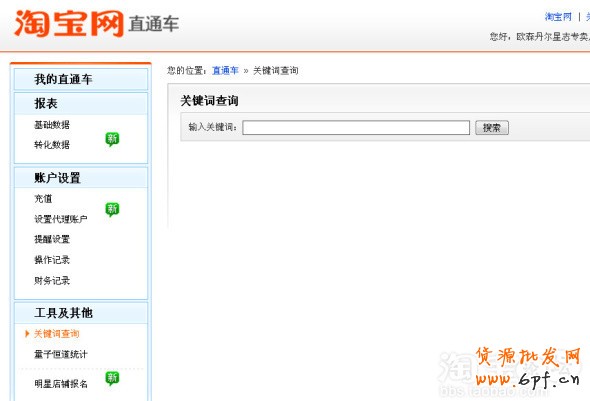Focus the 输入关键词 text field

pyautogui.click(x=356, y=128)
